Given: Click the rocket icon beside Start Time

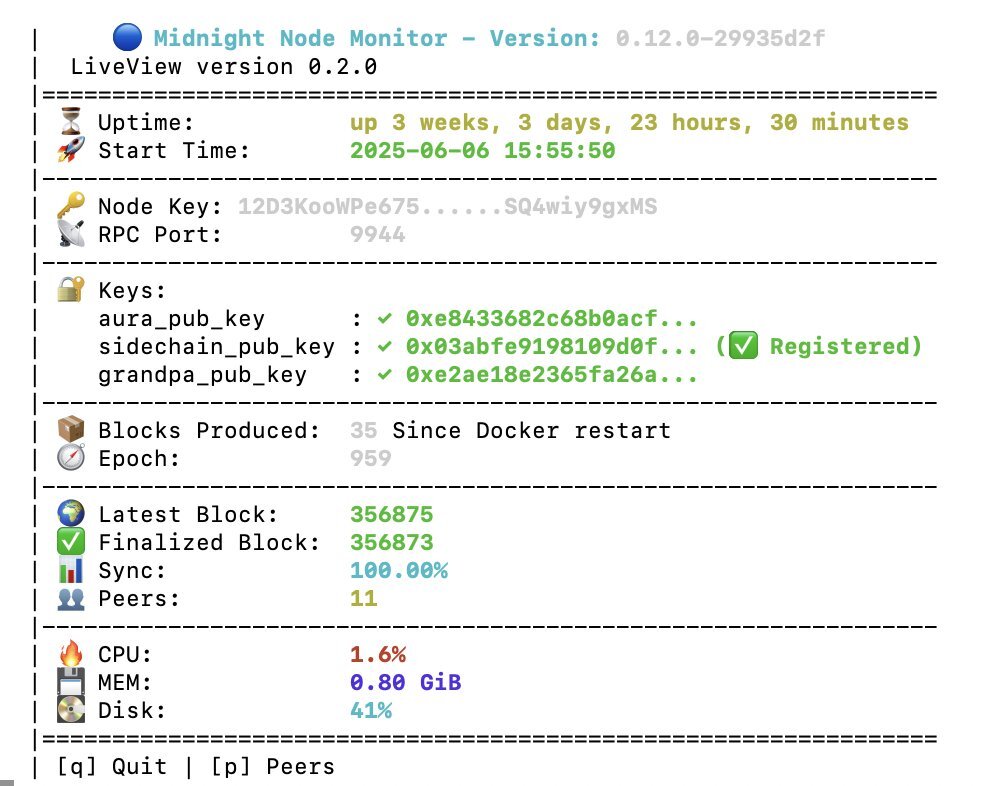Looking at the screenshot, I should tap(69, 151).
